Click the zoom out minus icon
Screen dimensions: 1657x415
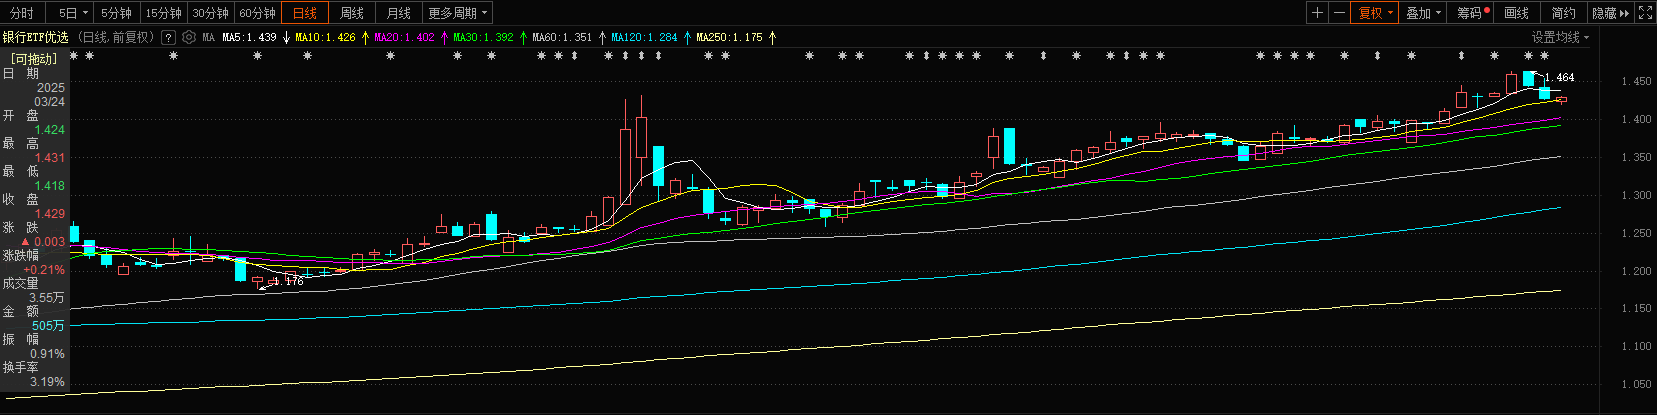coord(1339,13)
